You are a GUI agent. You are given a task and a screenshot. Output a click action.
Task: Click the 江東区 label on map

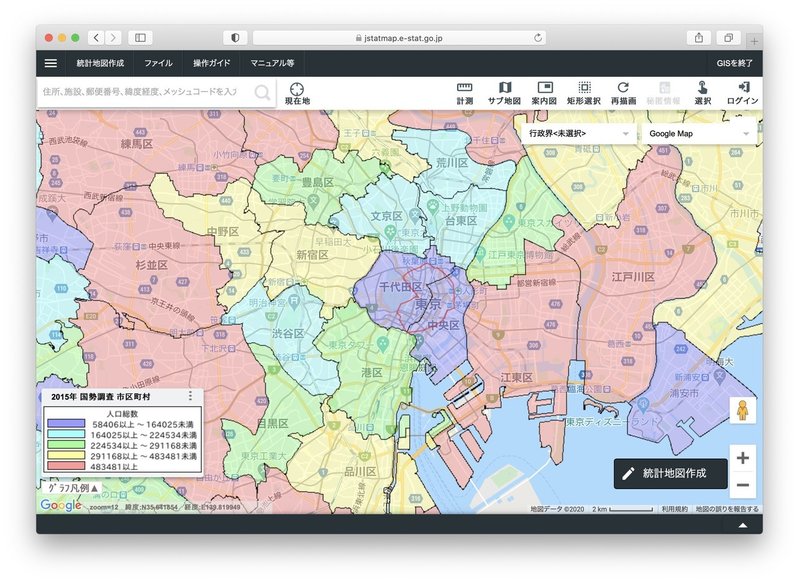(516, 377)
